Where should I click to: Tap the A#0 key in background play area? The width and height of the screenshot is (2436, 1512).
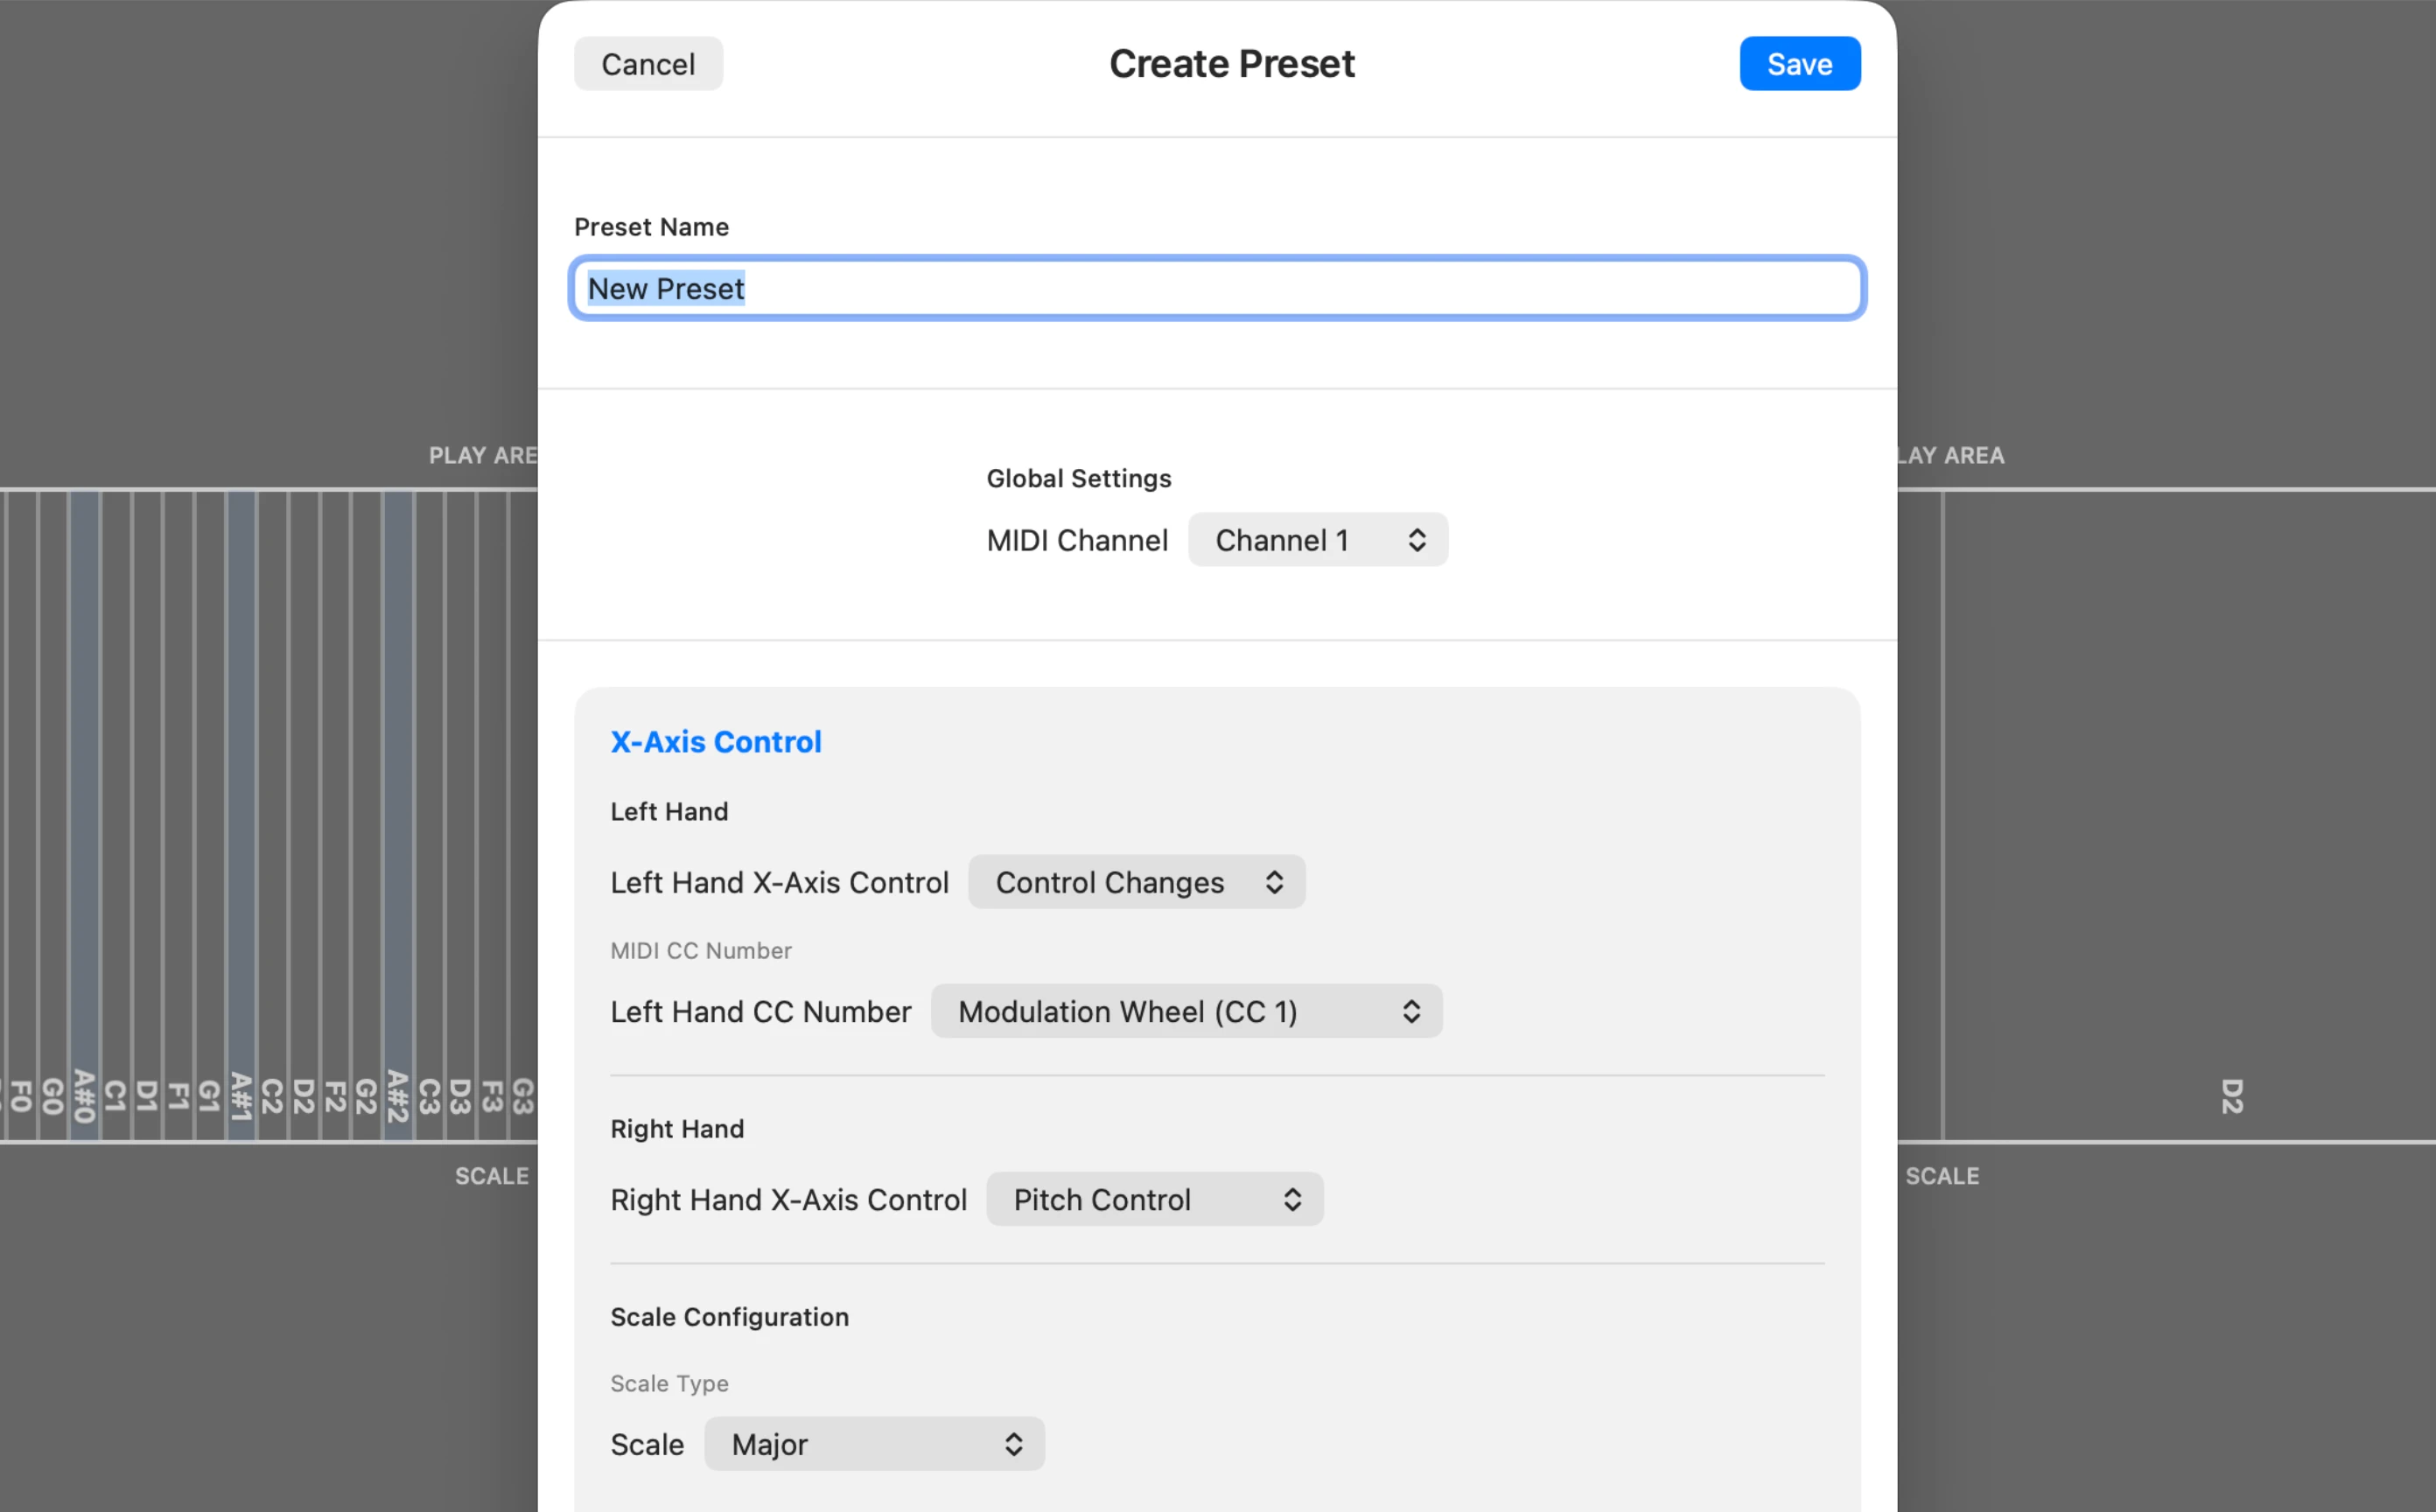(85, 815)
